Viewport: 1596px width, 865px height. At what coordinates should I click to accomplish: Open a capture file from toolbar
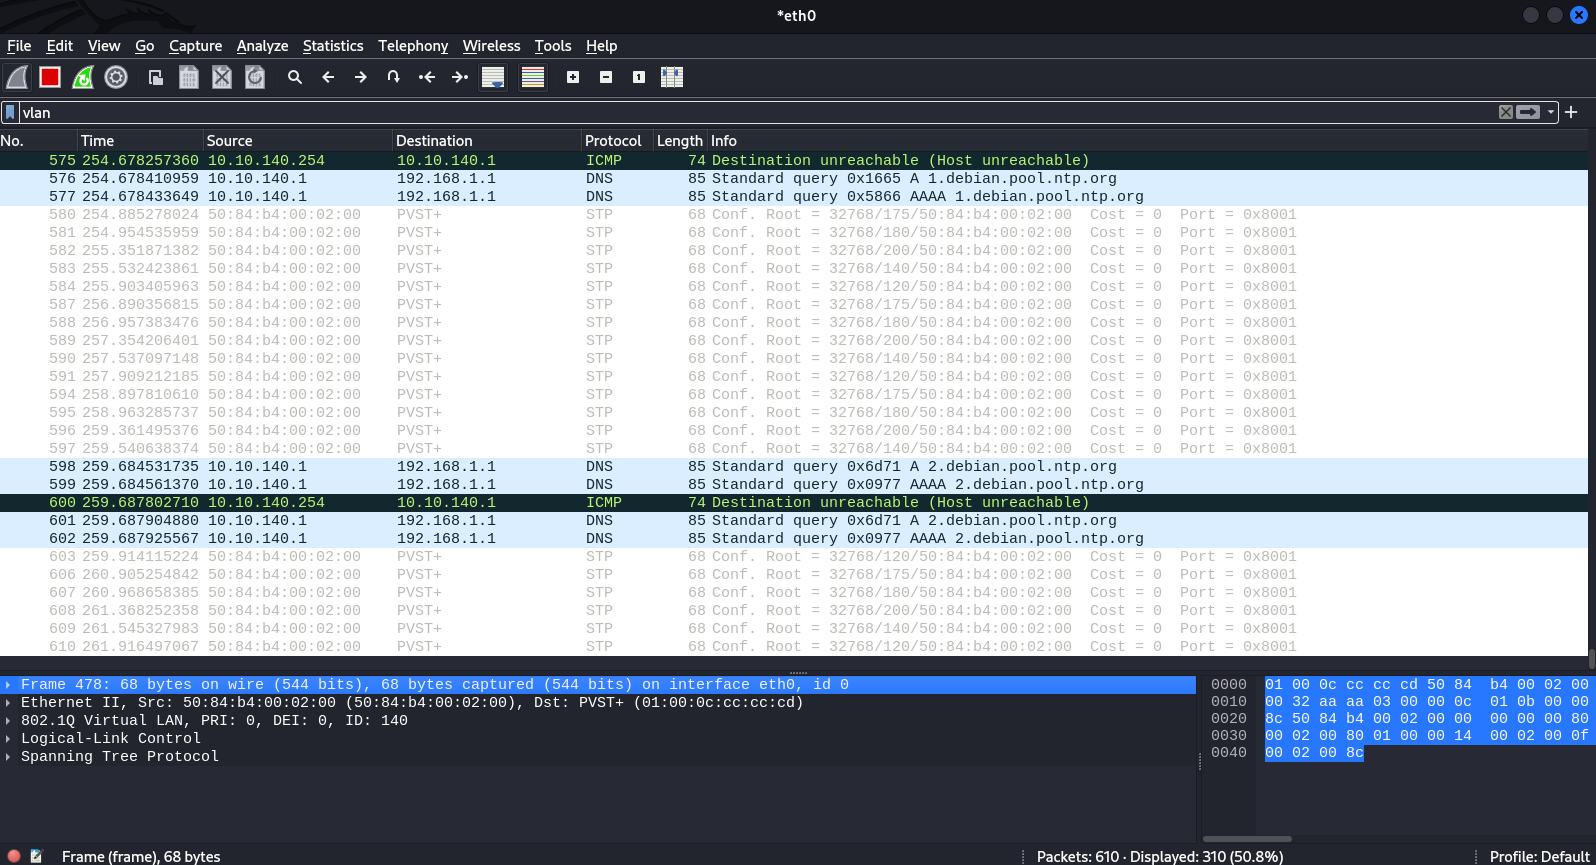[156, 77]
